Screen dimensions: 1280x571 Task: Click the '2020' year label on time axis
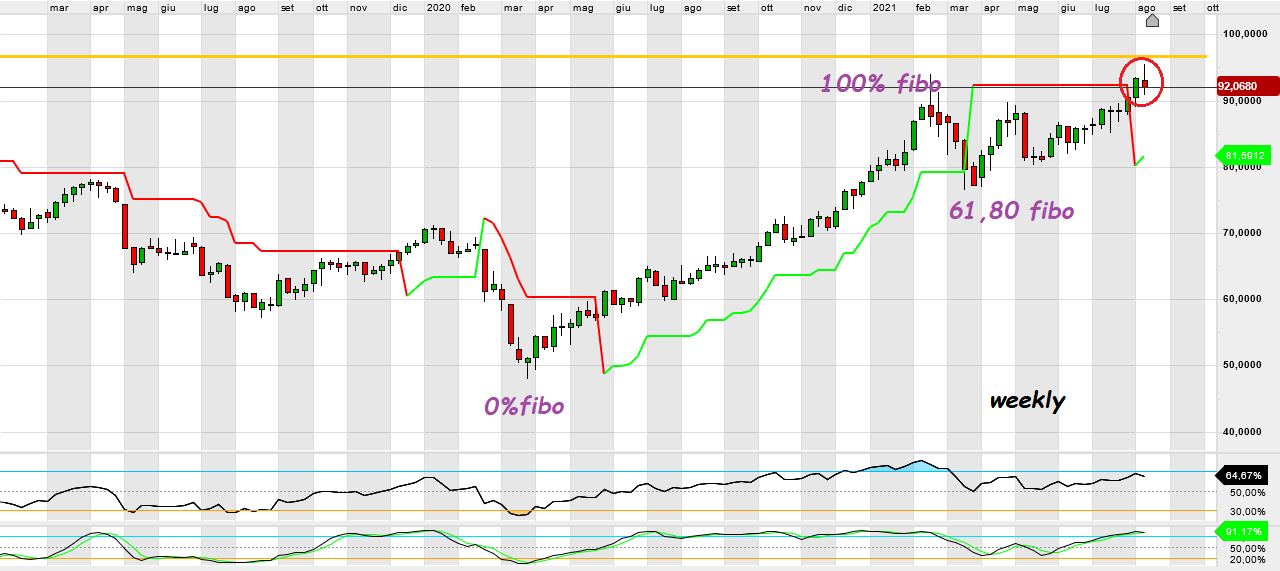[x=438, y=7]
